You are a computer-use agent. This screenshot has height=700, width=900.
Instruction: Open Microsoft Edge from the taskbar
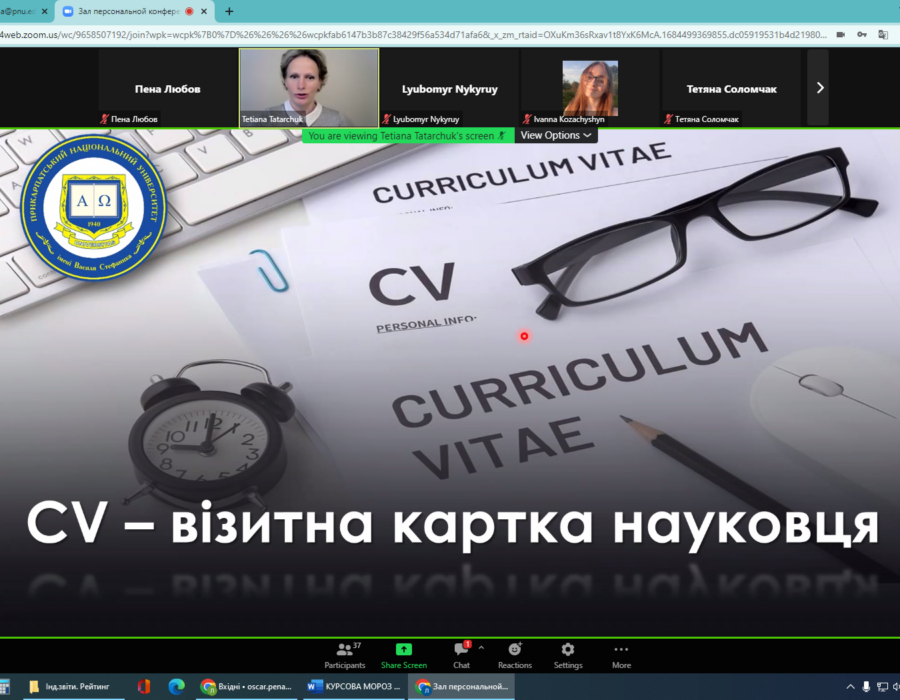click(x=176, y=687)
